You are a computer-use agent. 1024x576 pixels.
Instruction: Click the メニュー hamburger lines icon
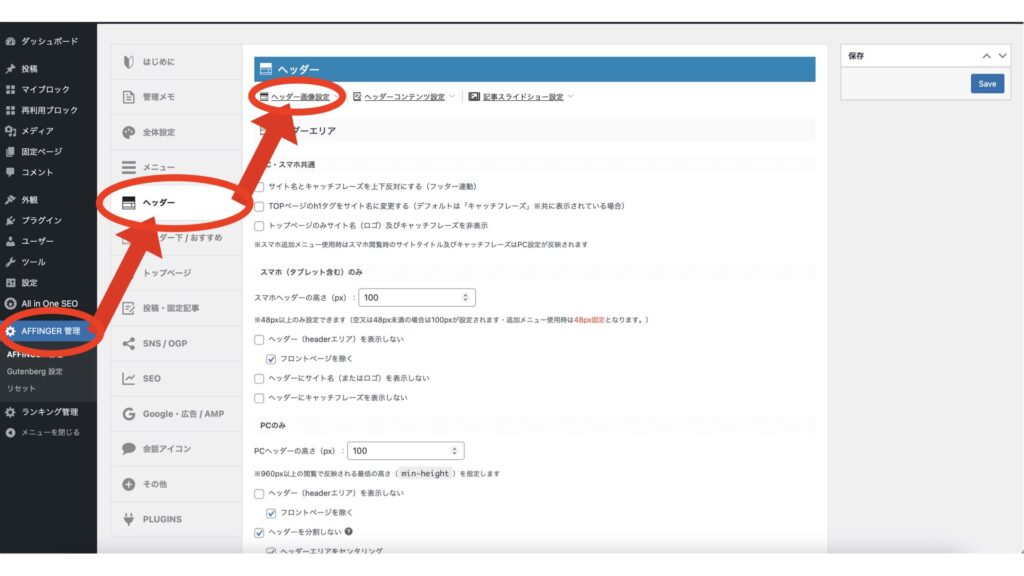coord(129,167)
